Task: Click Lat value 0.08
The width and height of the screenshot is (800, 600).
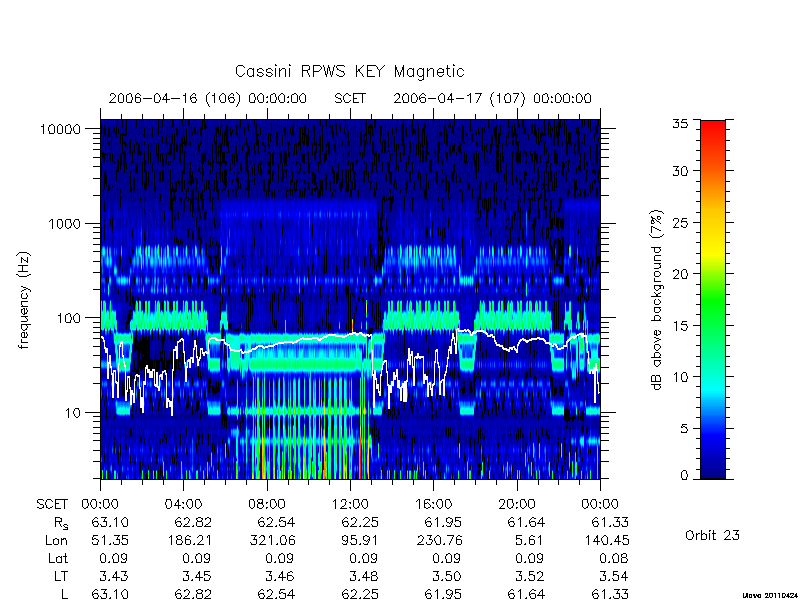Action: tap(614, 559)
